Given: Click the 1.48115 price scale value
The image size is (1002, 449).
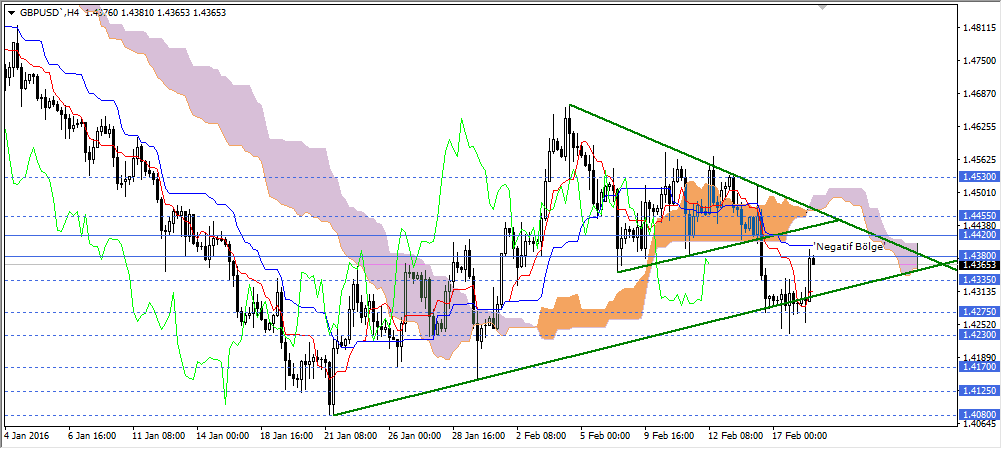Looking at the screenshot, I should [x=978, y=28].
